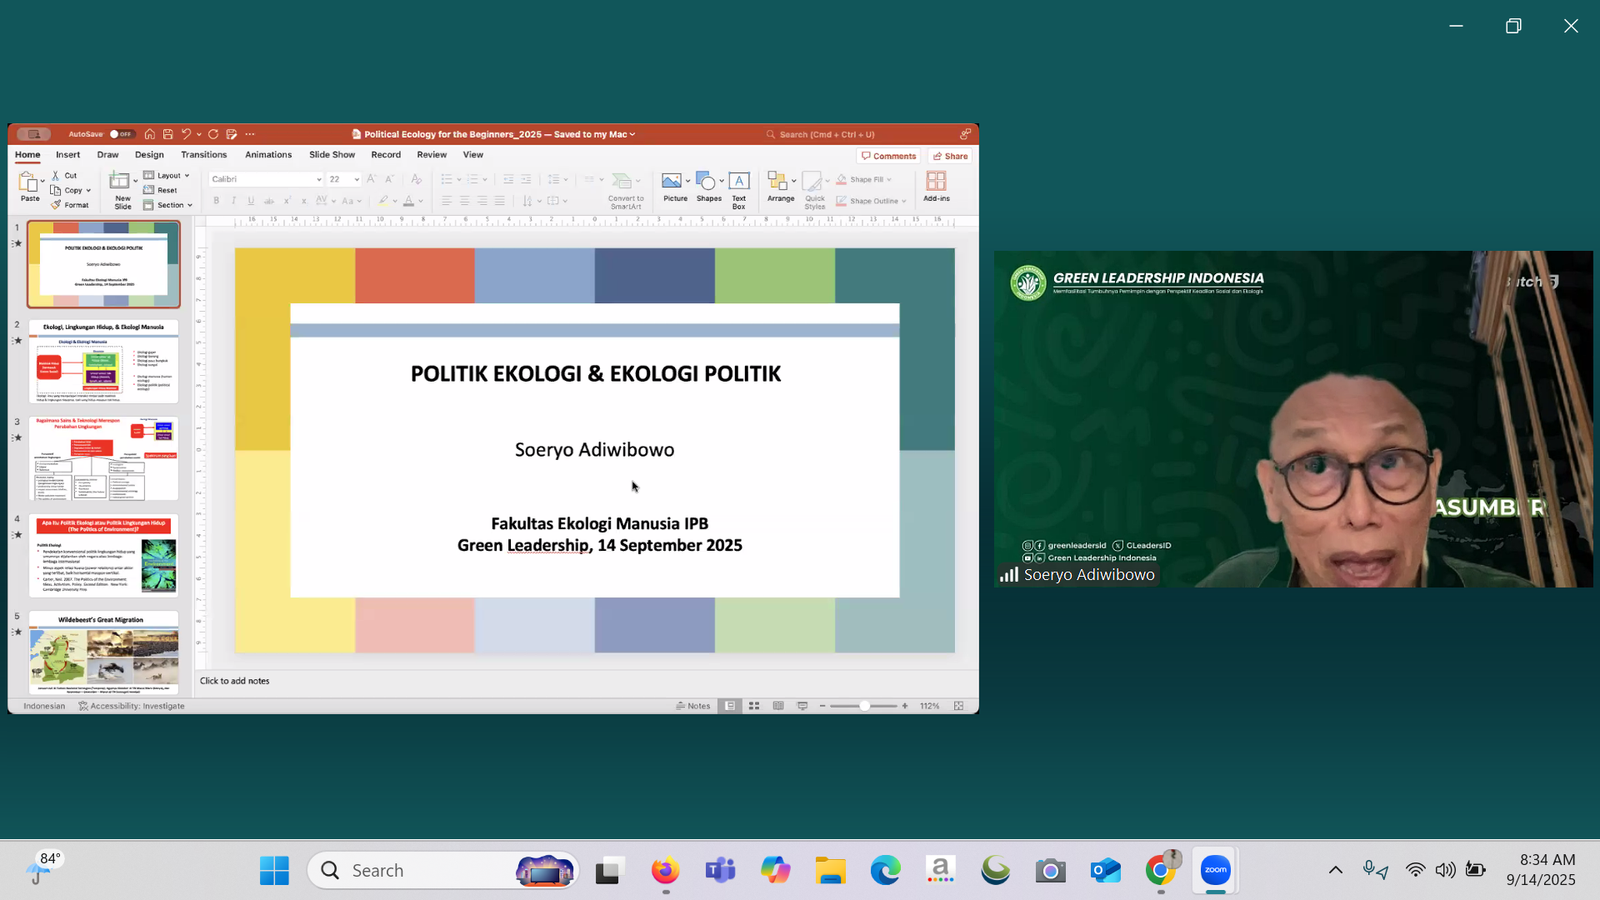
Task: Open the Comments pane
Action: (x=889, y=156)
